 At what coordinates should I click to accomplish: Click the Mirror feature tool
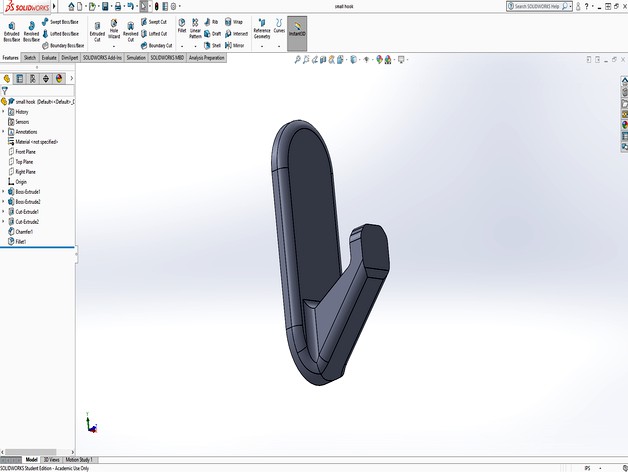(x=233, y=45)
